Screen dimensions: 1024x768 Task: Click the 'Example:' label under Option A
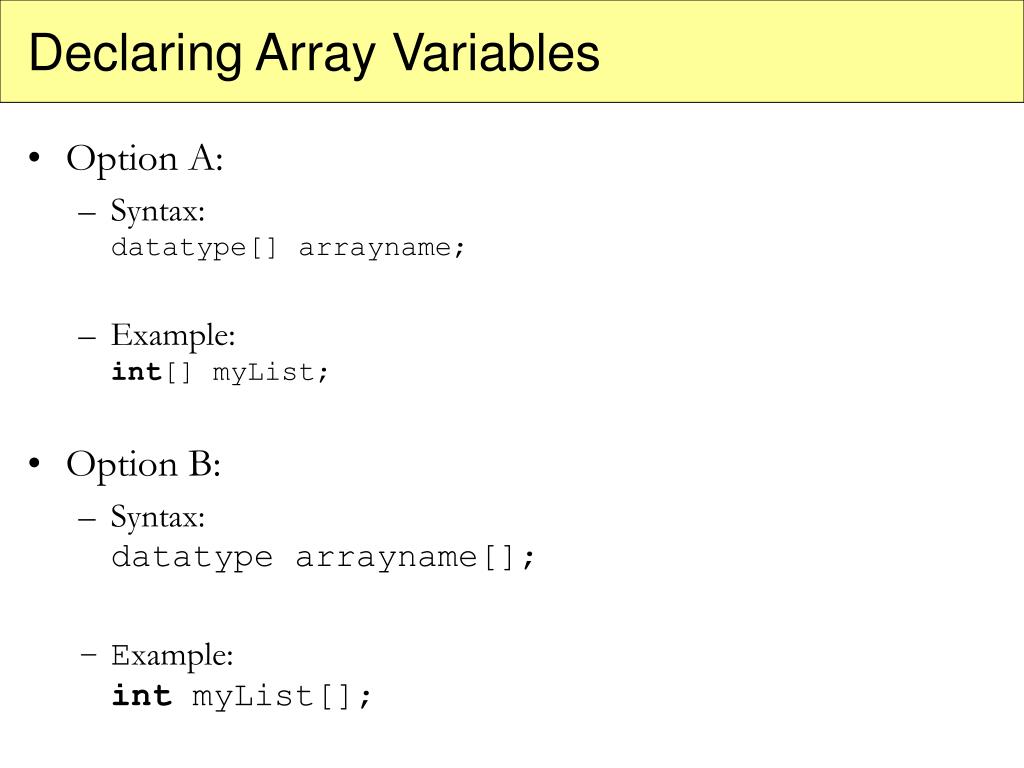[x=172, y=336]
